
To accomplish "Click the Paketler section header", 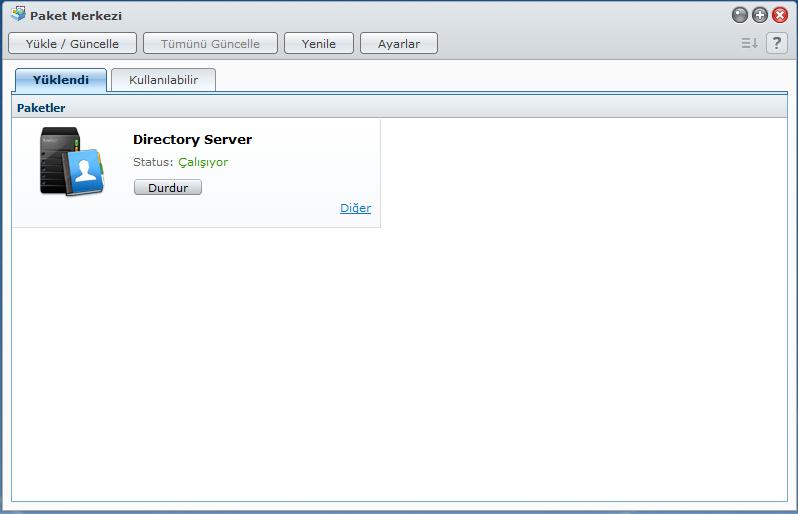I will (41, 108).
